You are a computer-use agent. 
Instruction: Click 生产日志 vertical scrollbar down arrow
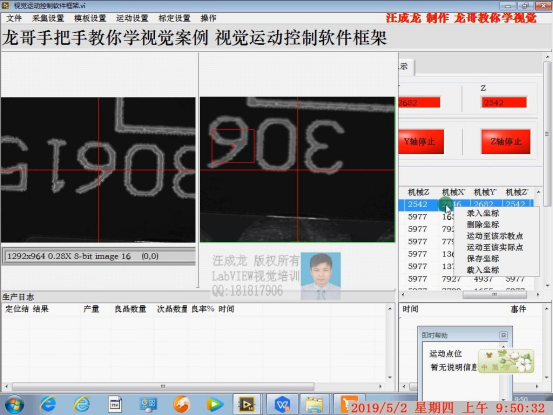(390, 377)
